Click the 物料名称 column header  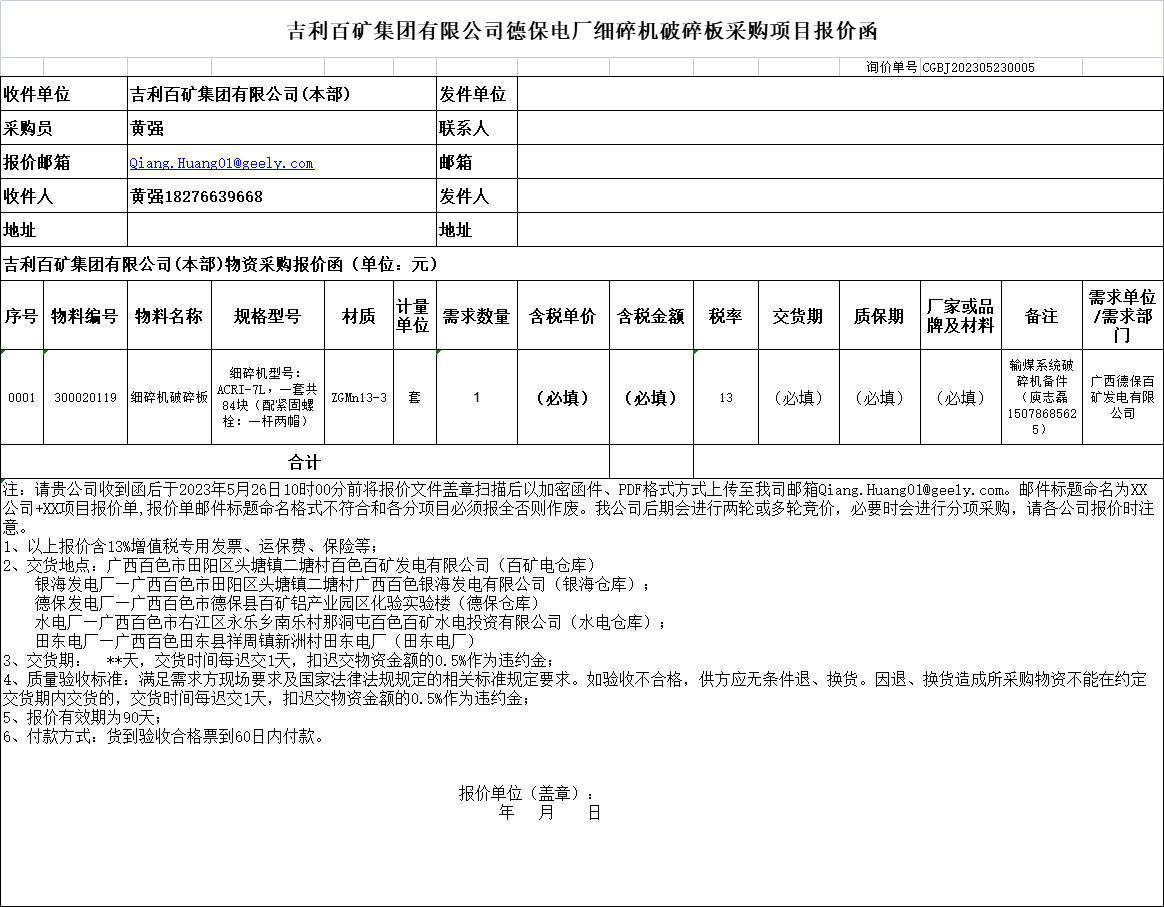[x=169, y=315]
